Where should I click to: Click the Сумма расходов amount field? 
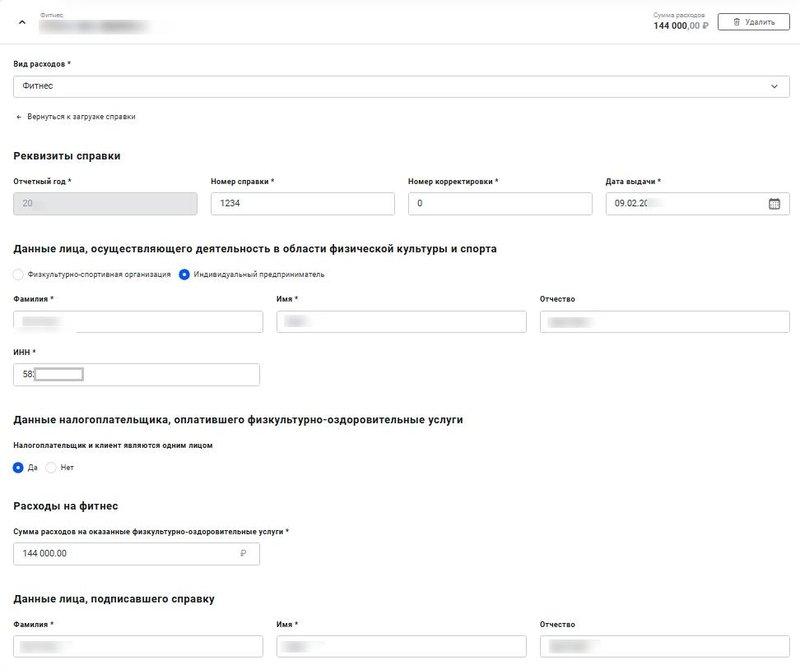point(136,553)
